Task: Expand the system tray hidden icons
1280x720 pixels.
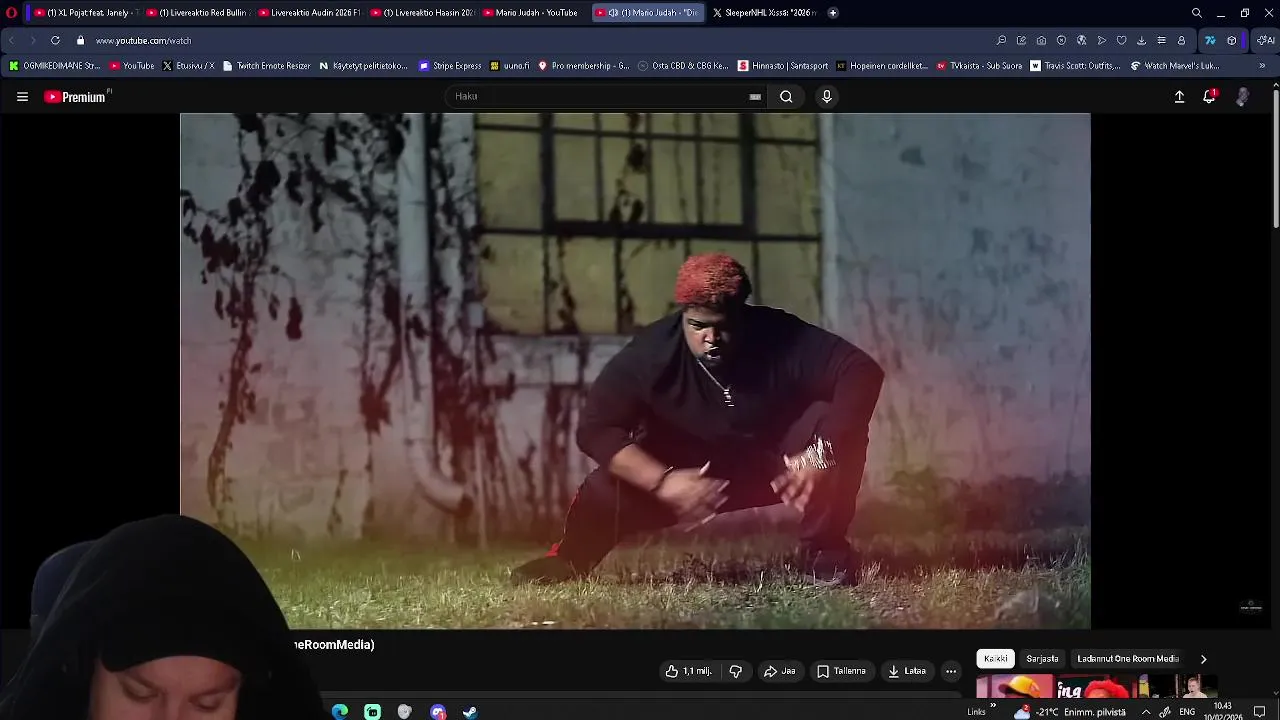Action: tap(1146, 712)
